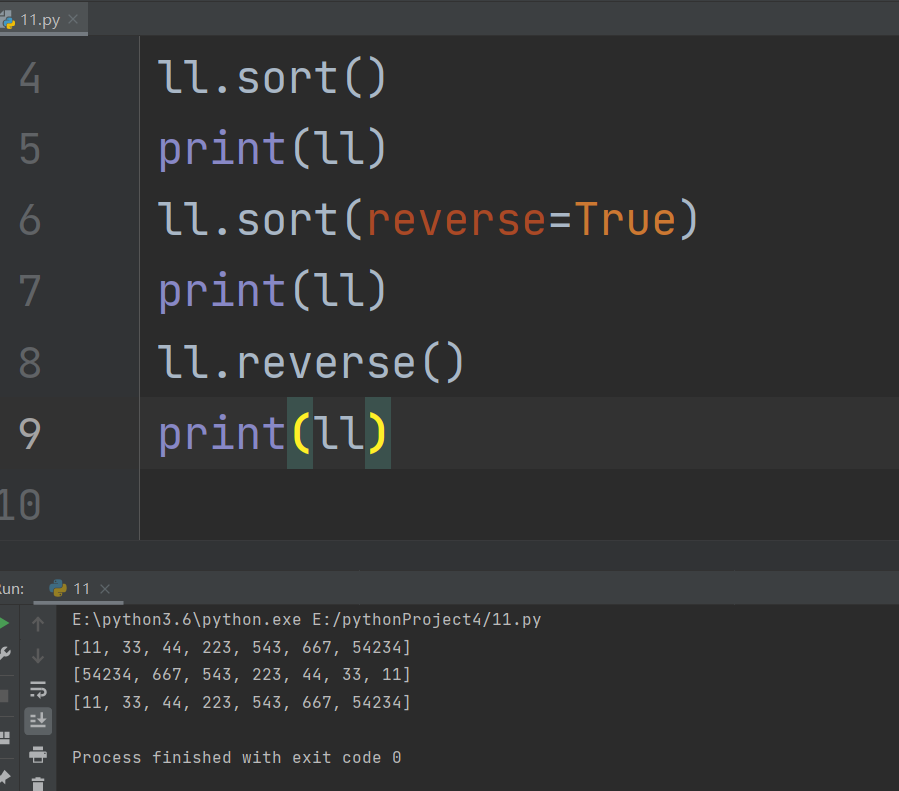Click the output line [54234, 667, 543, 223, 44, 33, 11]
The width and height of the screenshot is (899, 791).
[241, 674]
